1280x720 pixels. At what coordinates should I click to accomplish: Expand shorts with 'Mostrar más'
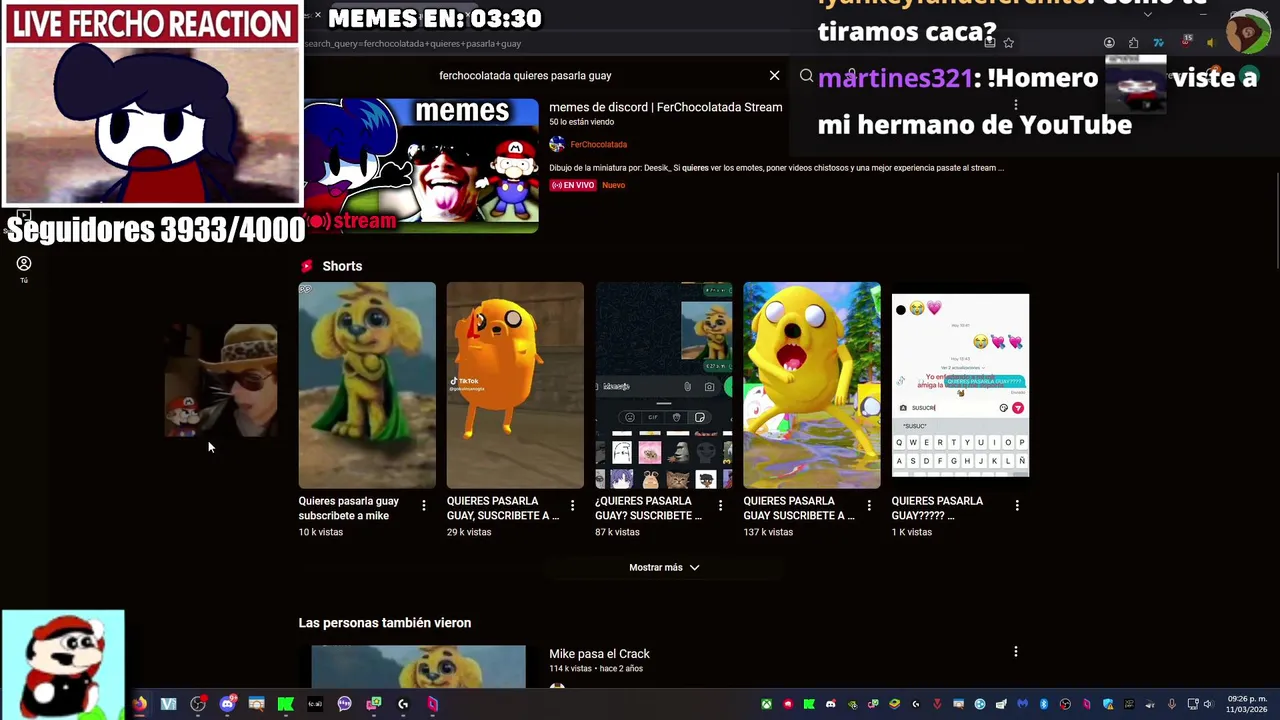[x=664, y=567]
